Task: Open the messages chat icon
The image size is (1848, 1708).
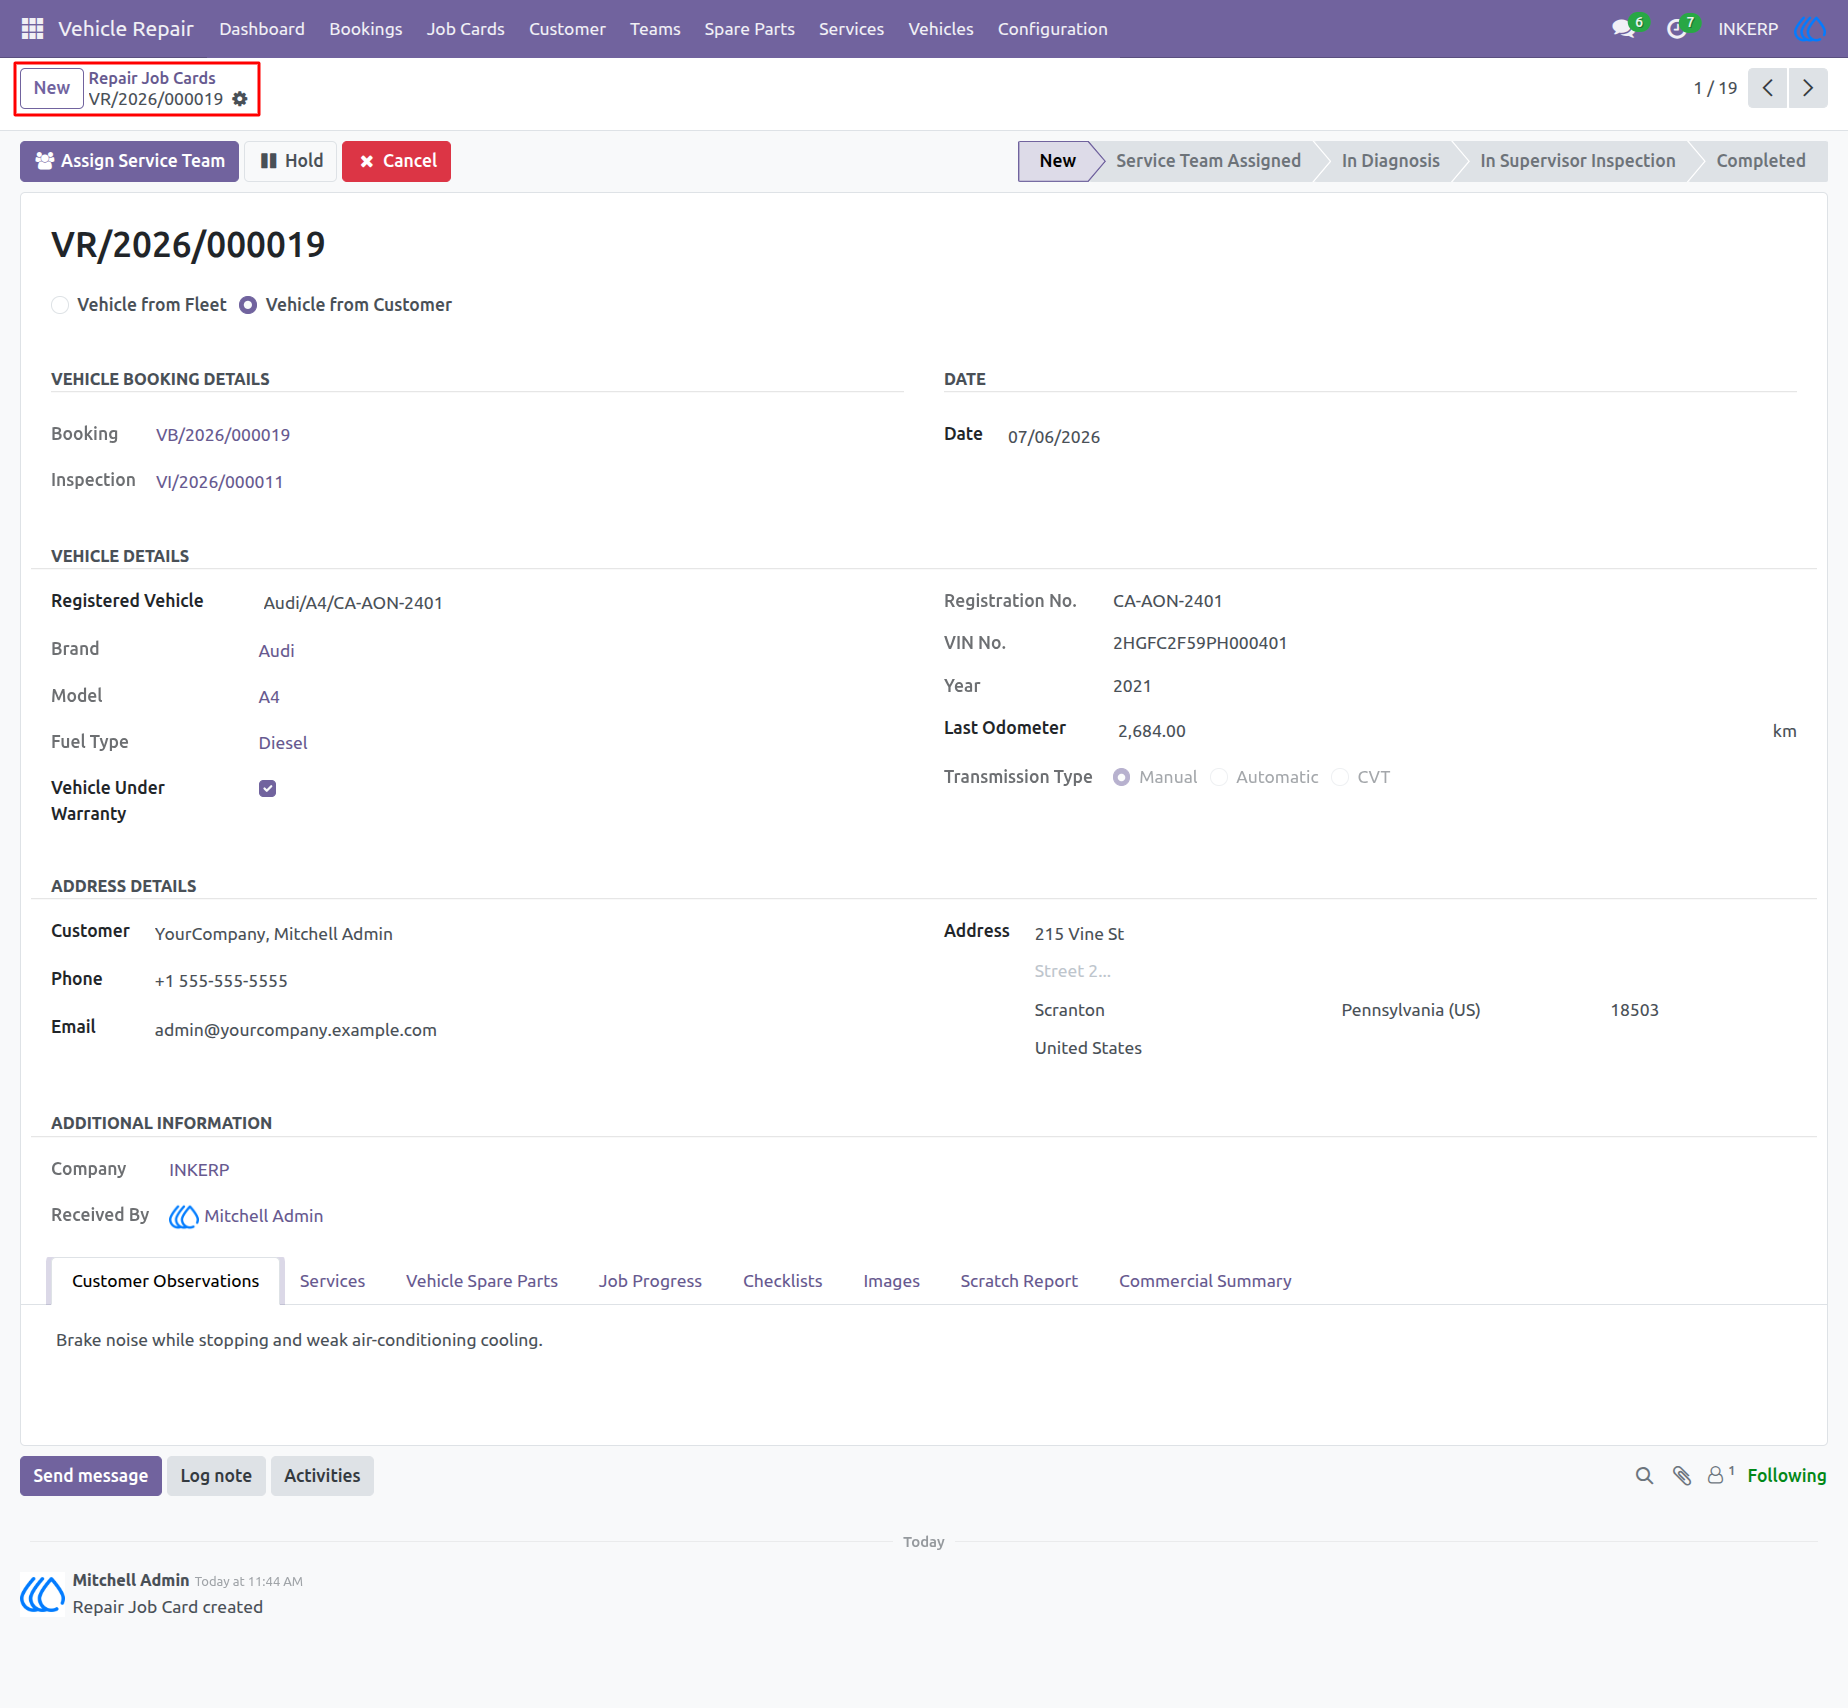Action: pos(1624,29)
